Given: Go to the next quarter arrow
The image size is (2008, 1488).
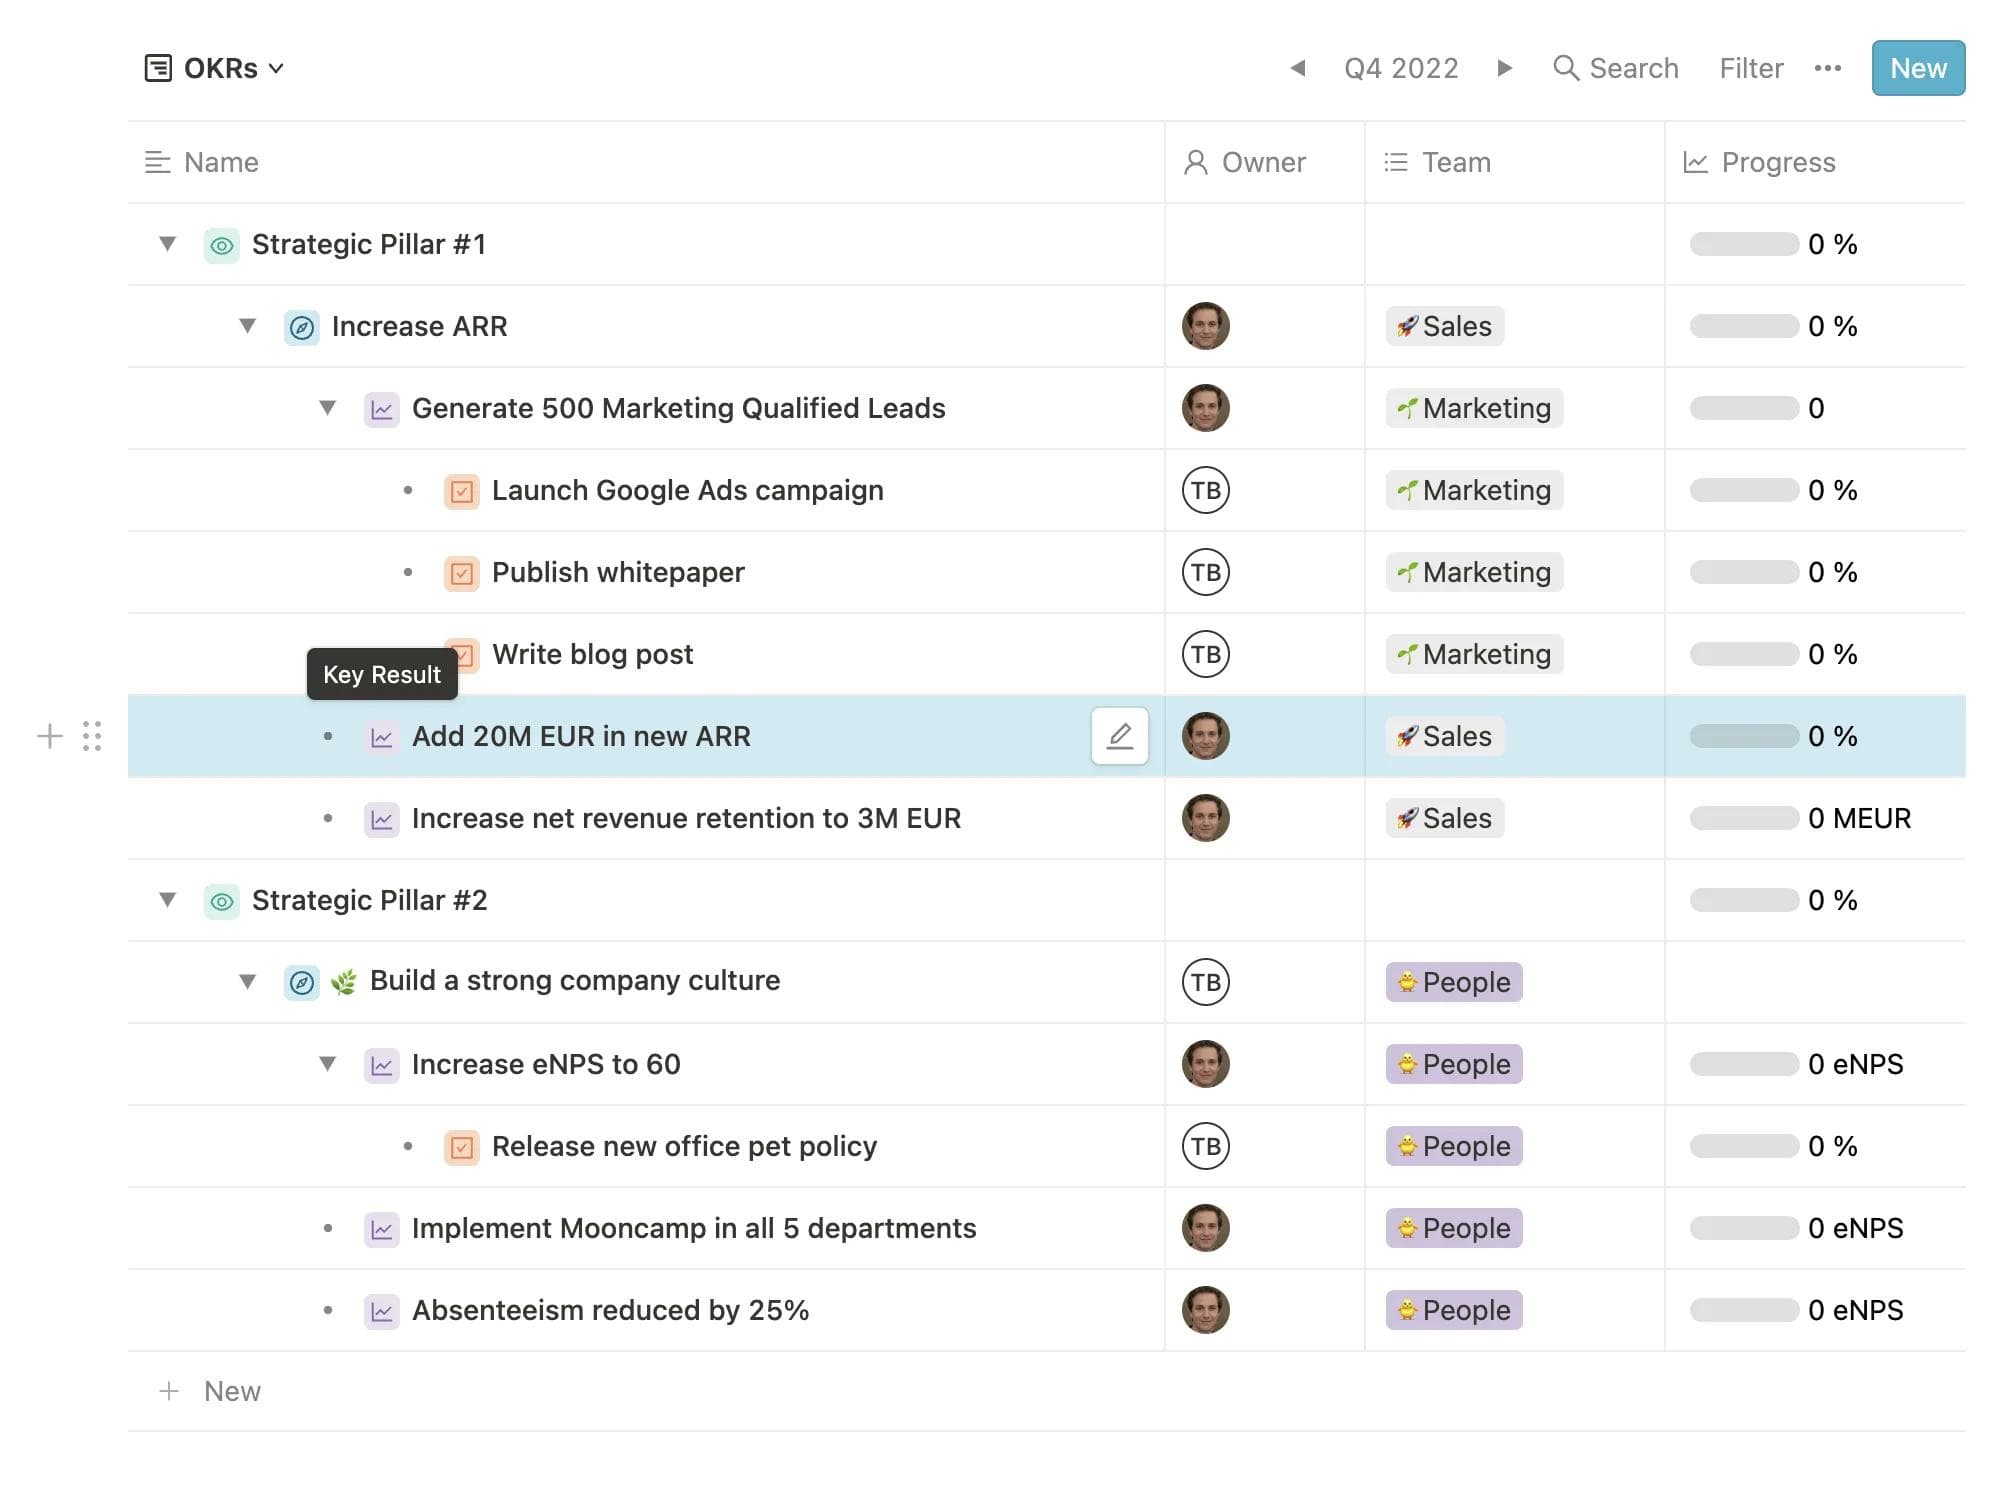Looking at the screenshot, I should (x=1504, y=68).
